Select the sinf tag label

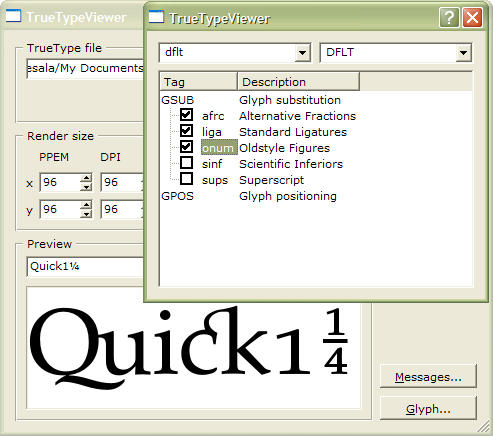(x=212, y=164)
